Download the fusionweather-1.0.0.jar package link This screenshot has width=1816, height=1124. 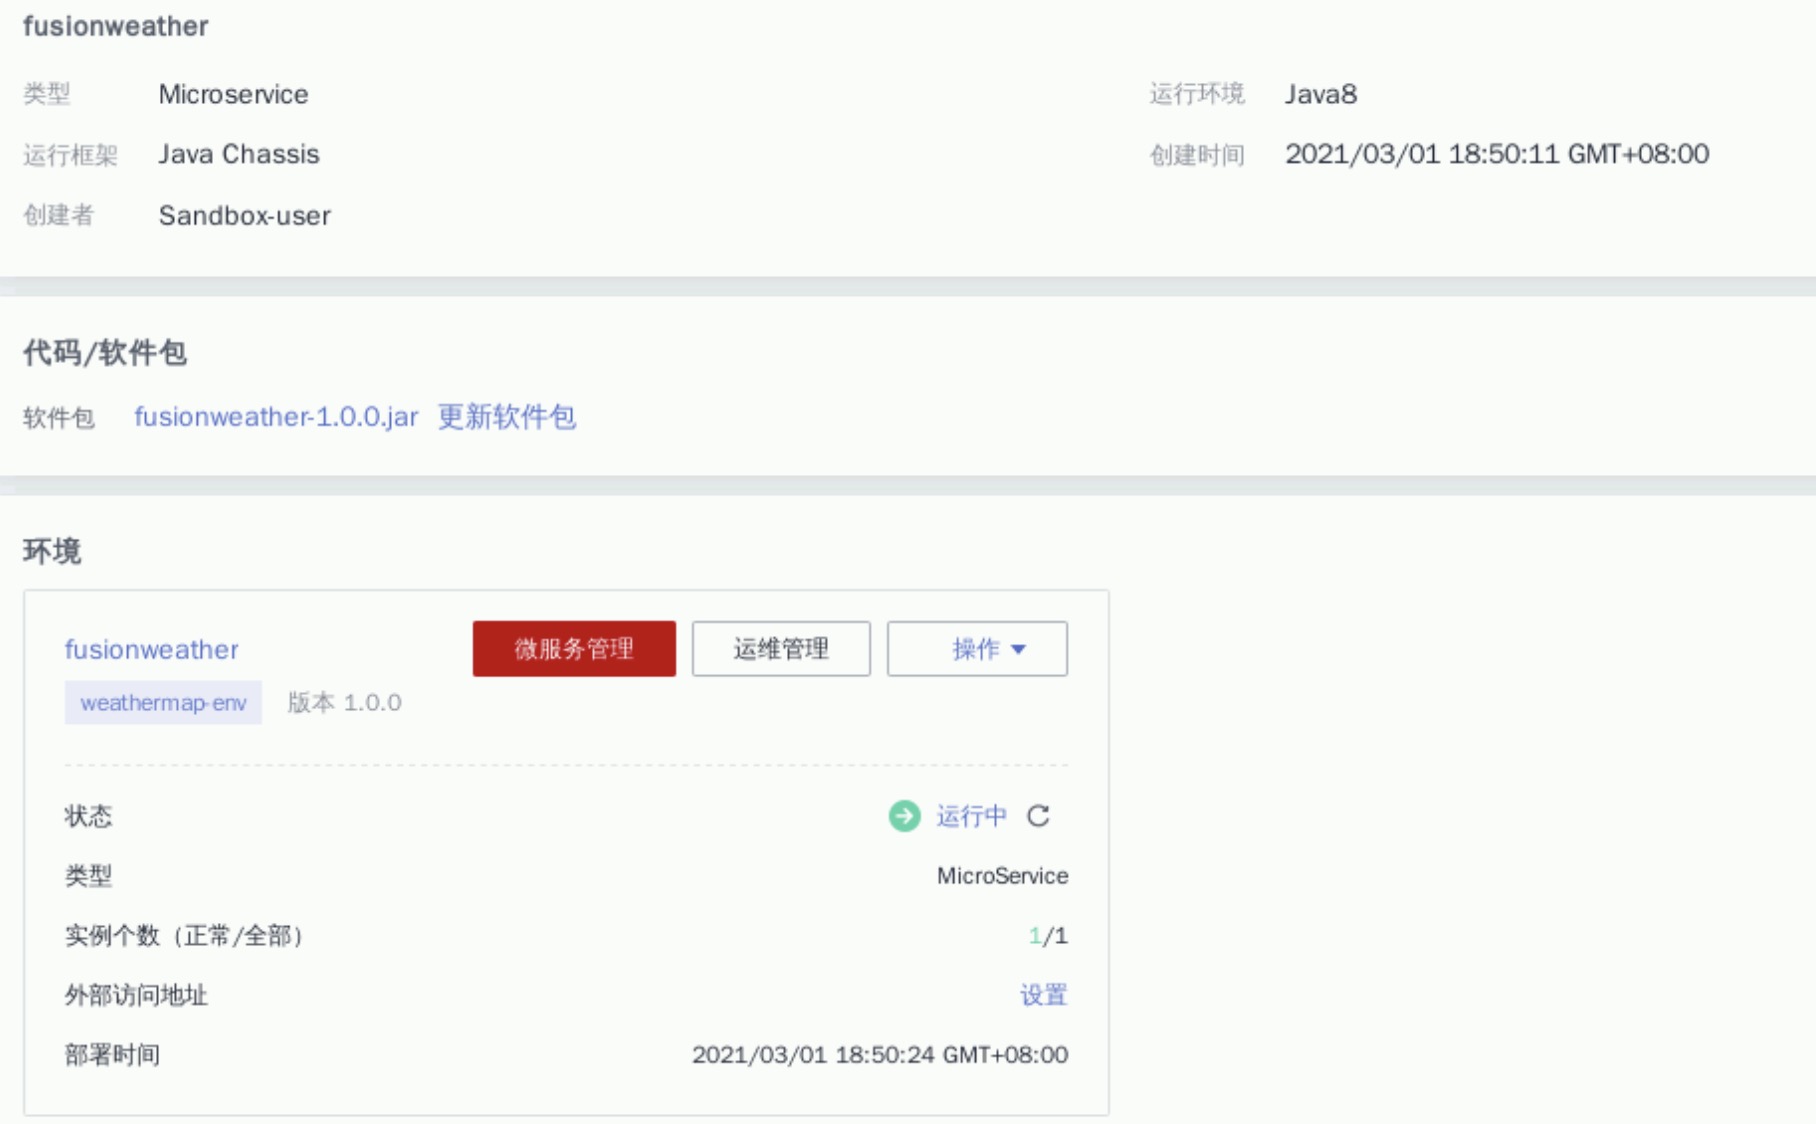coord(276,417)
